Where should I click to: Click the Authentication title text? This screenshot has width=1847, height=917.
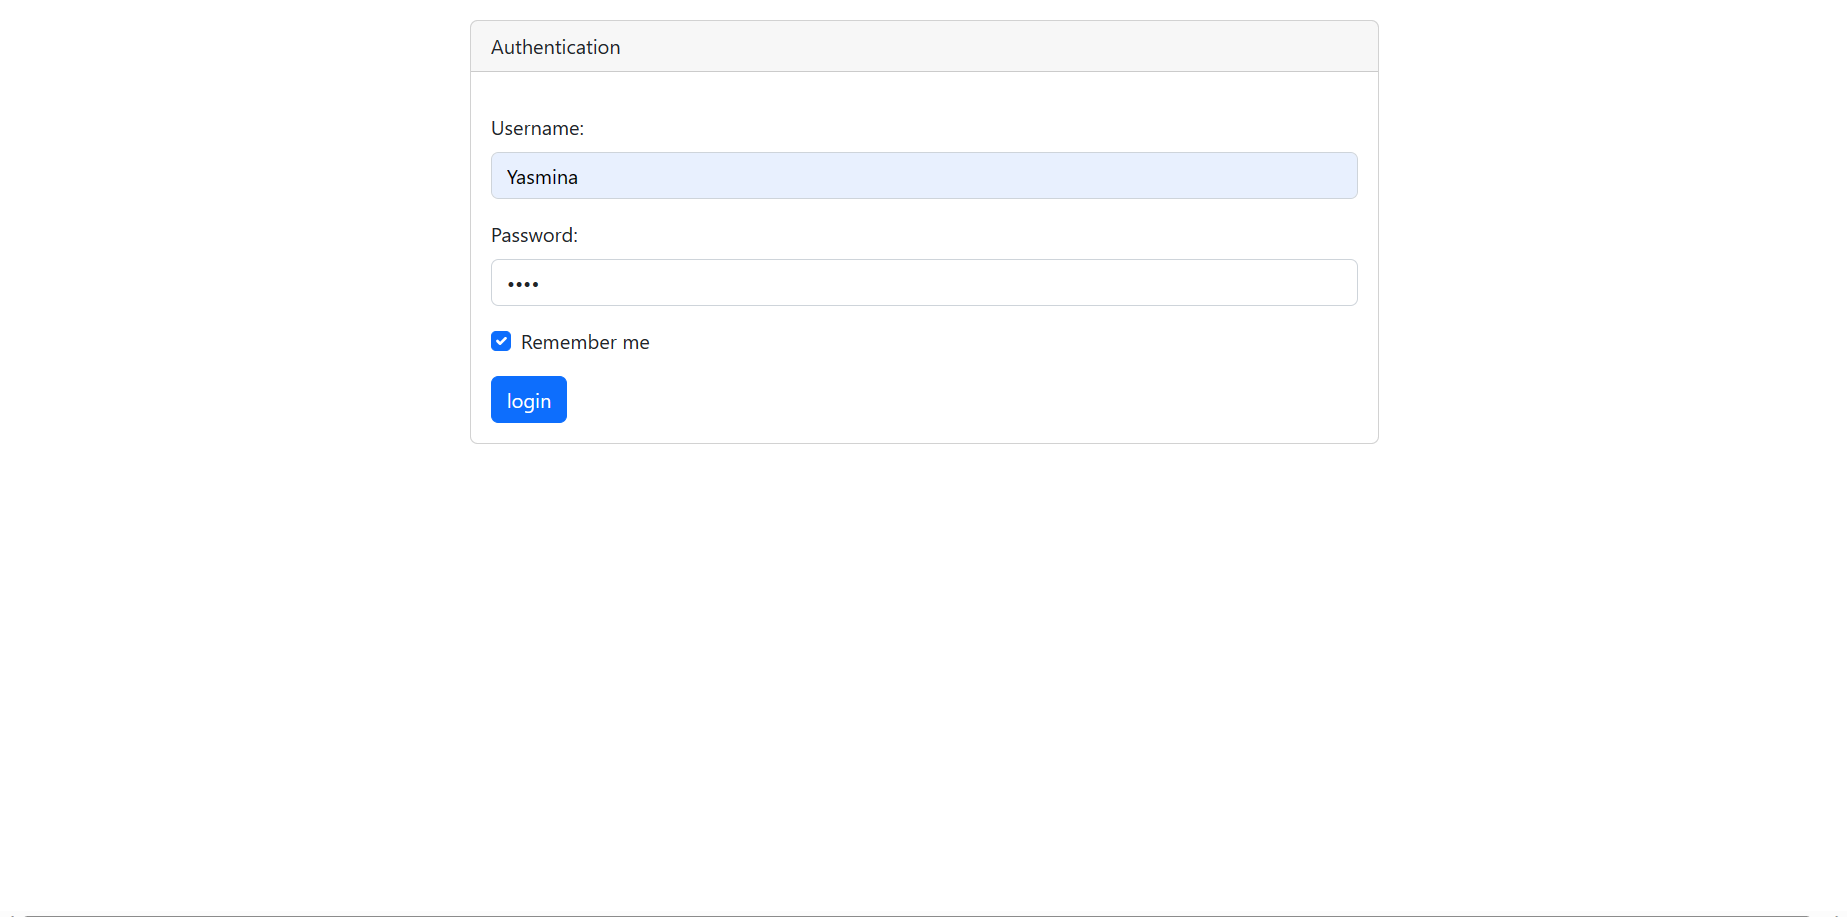coord(555,46)
